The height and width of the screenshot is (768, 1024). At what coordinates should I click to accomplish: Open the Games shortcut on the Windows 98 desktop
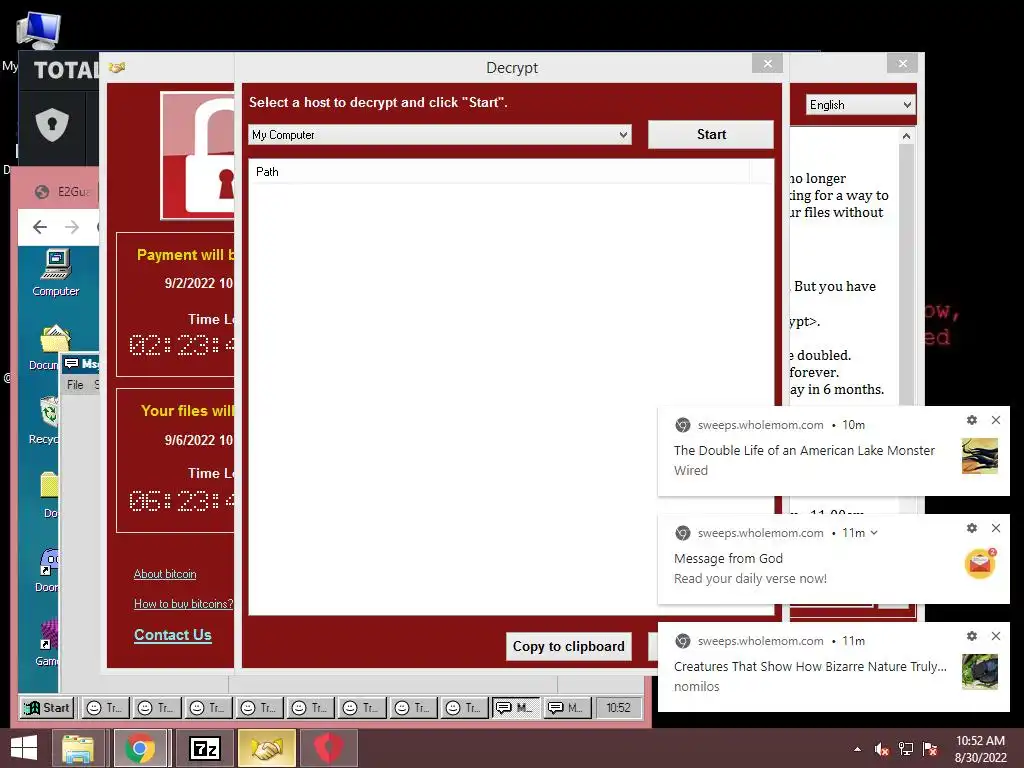click(47, 643)
